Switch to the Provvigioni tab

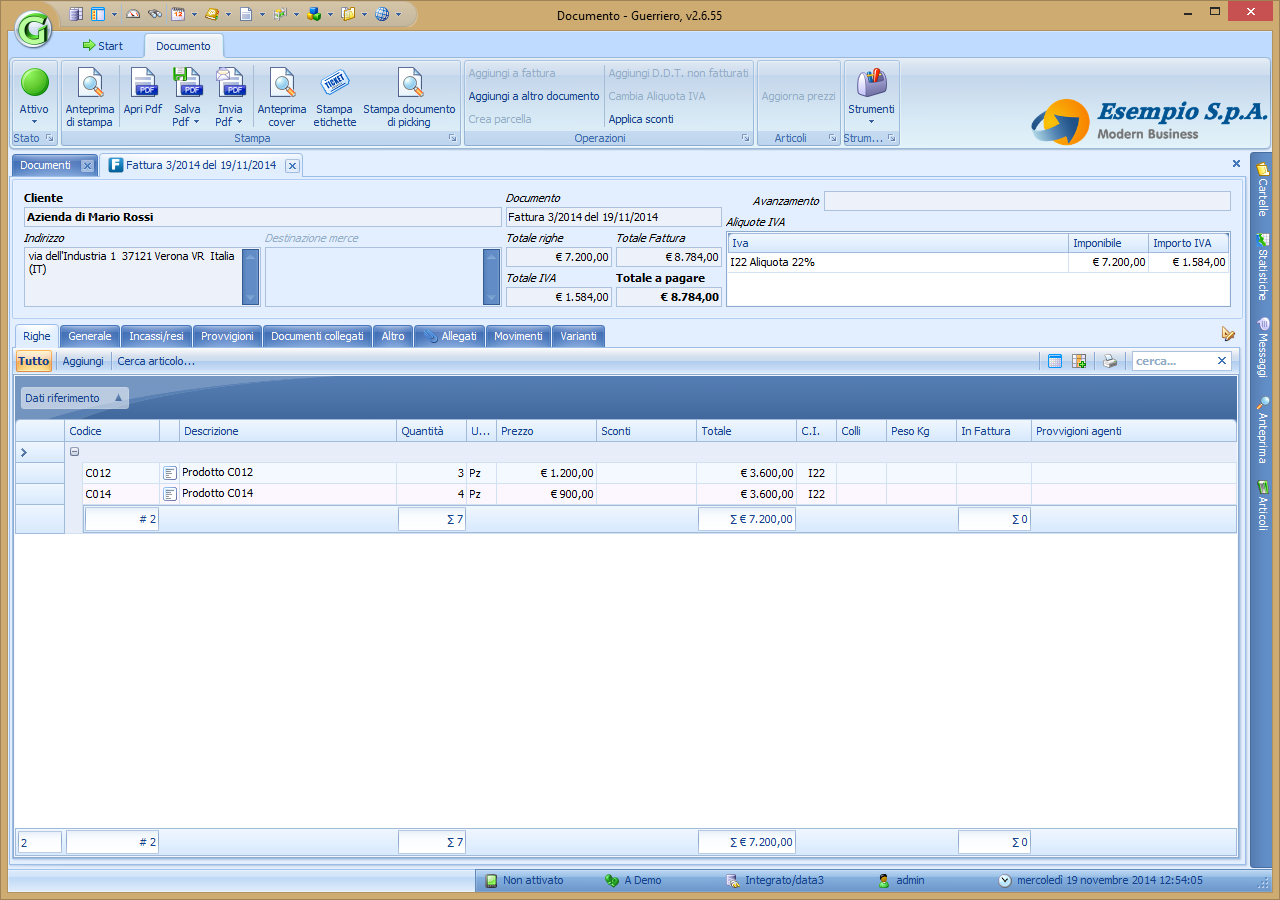tap(228, 336)
